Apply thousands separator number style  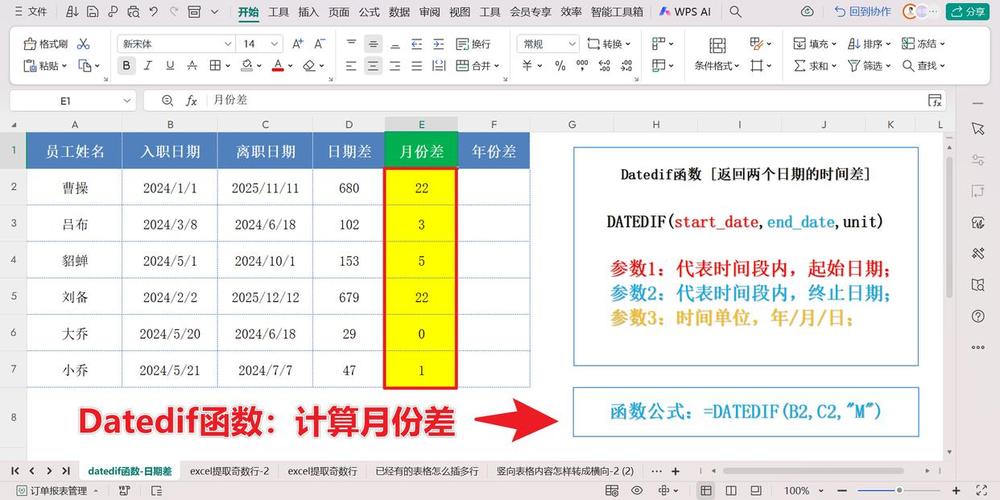pos(582,65)
